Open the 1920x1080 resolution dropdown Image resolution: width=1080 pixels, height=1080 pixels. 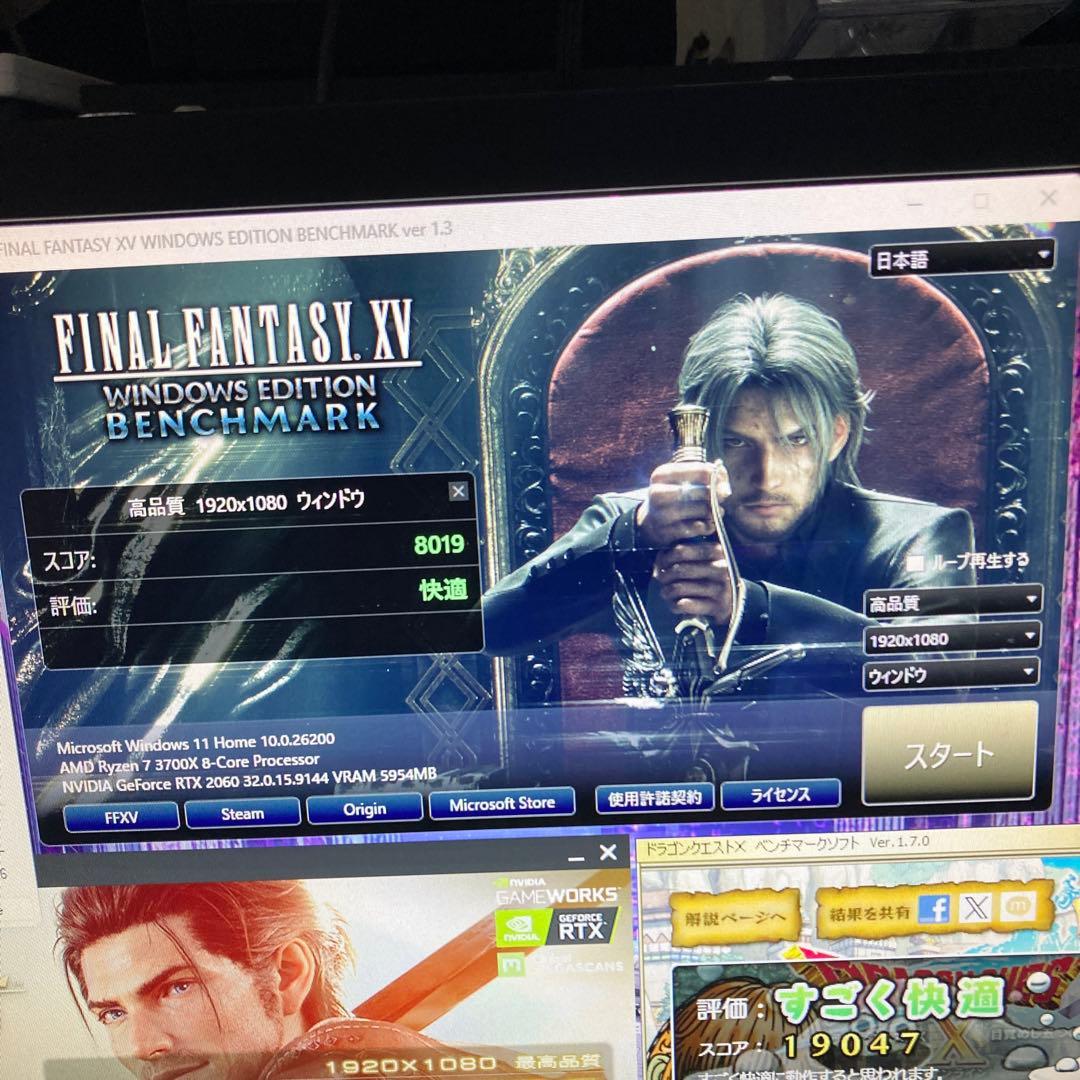coord(952,637)
